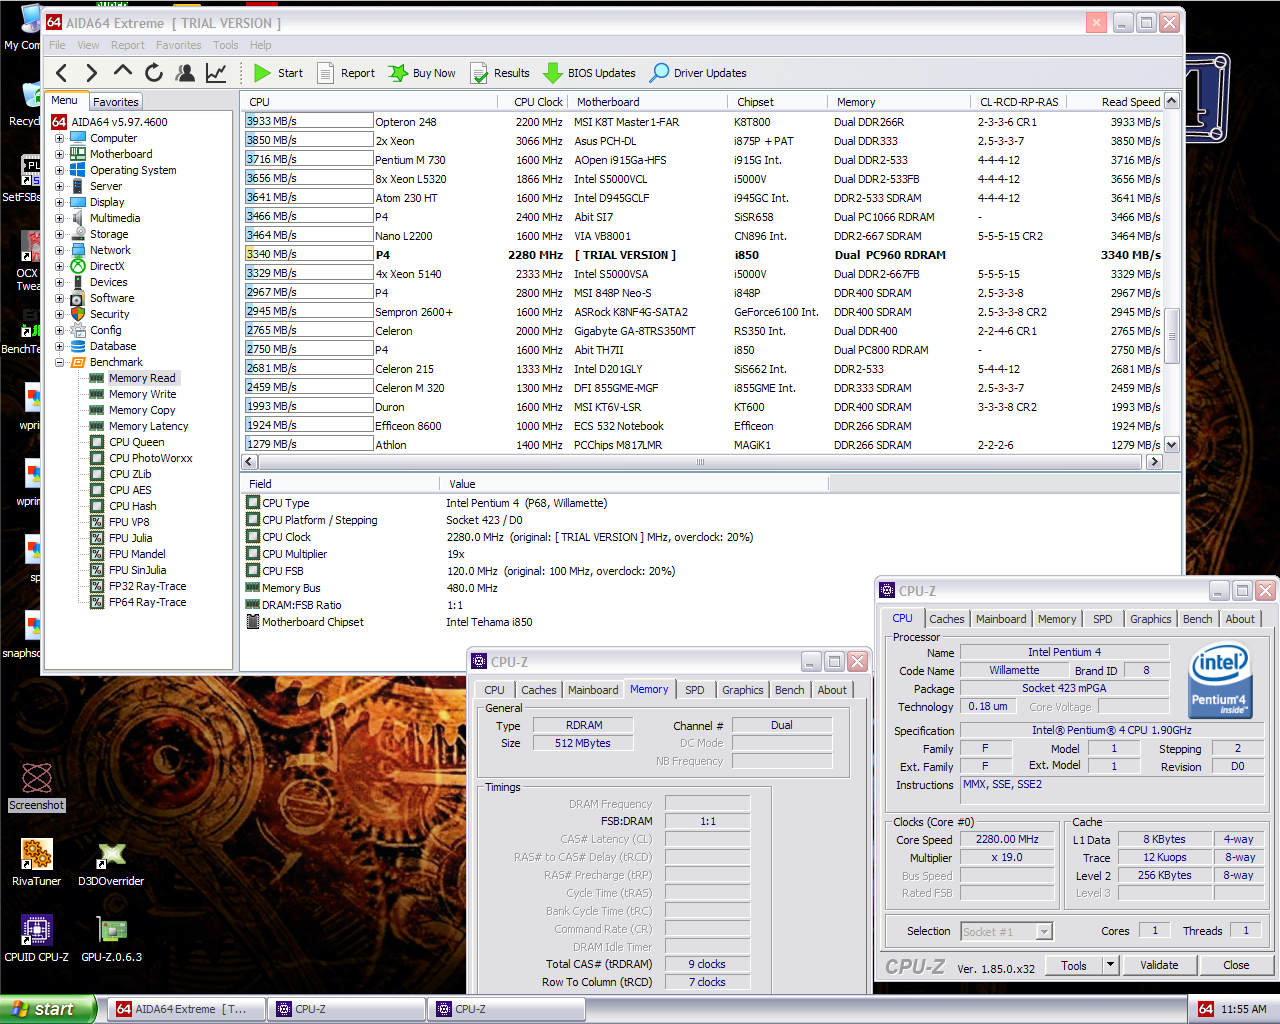This screenshot has height=1024, width=1280.
Task: Open the graph chart icon in AIDA64 toolbar
Action: point(216,72)
